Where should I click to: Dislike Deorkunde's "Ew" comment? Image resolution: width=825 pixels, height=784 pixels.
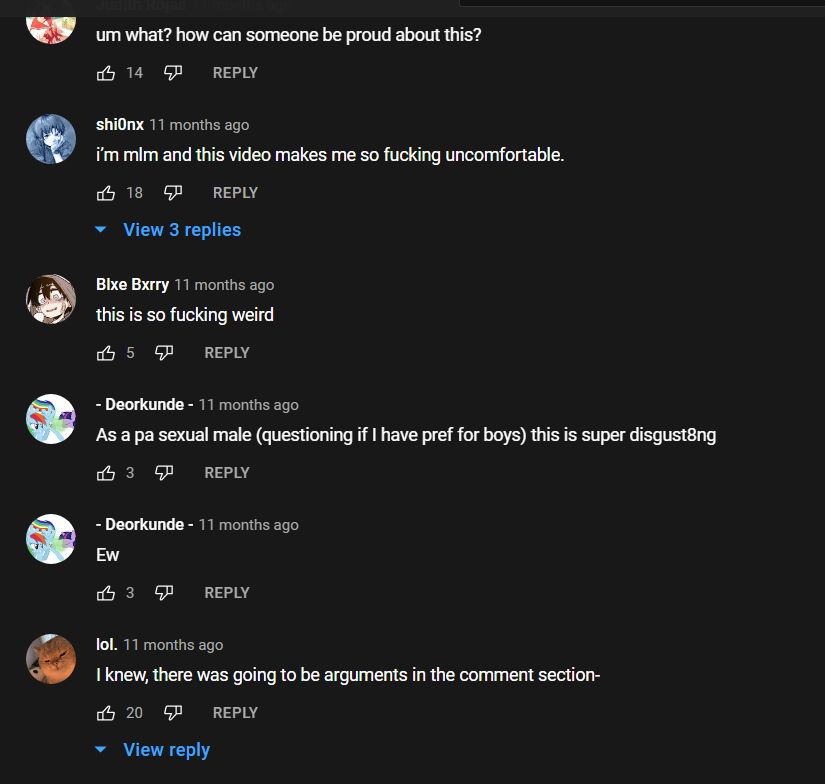164,593
